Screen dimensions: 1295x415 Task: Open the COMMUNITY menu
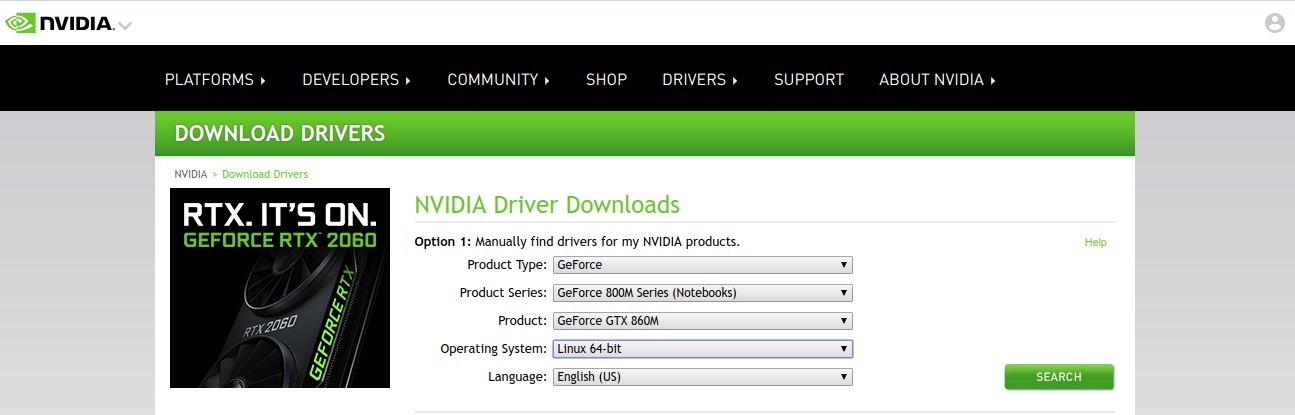tap(499, 80)
